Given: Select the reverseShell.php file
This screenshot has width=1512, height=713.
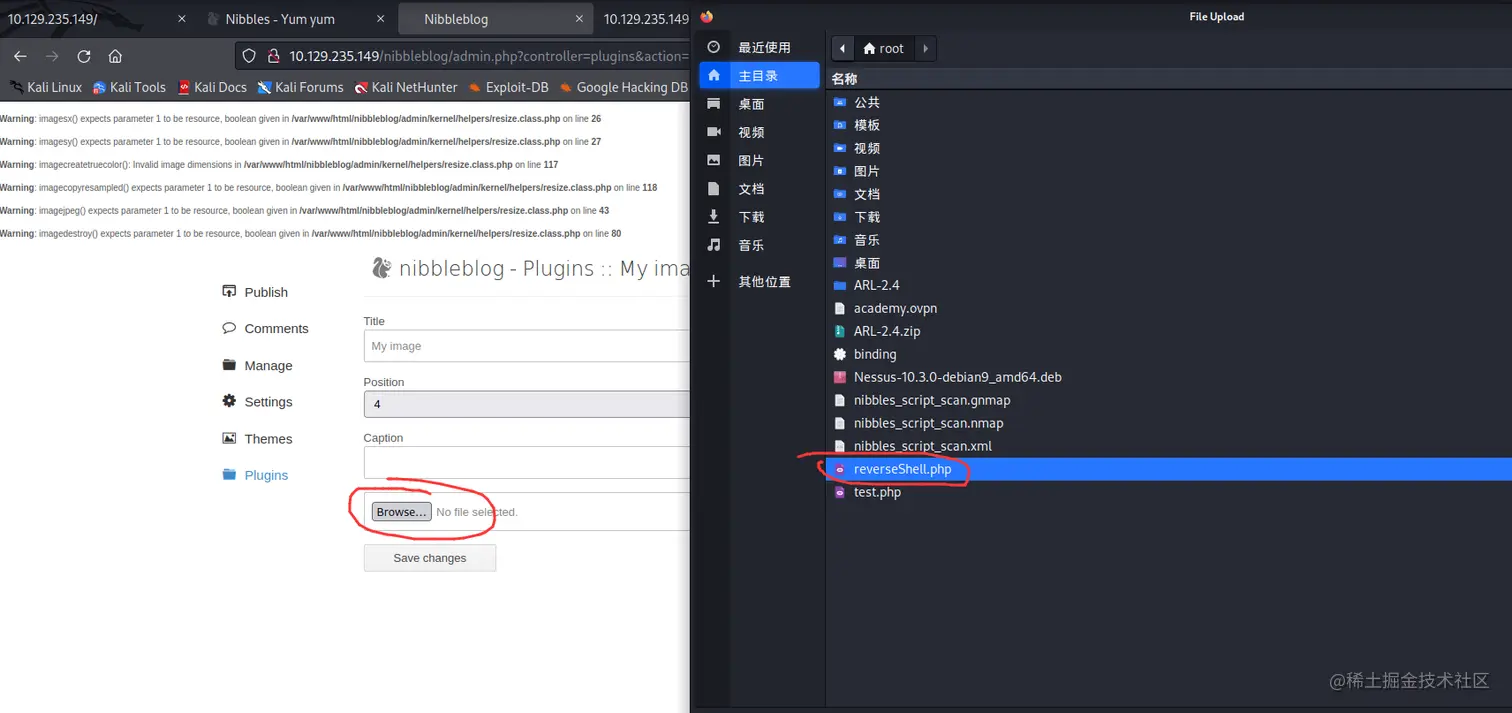Looking at the screenshot, I should 1170,469.
